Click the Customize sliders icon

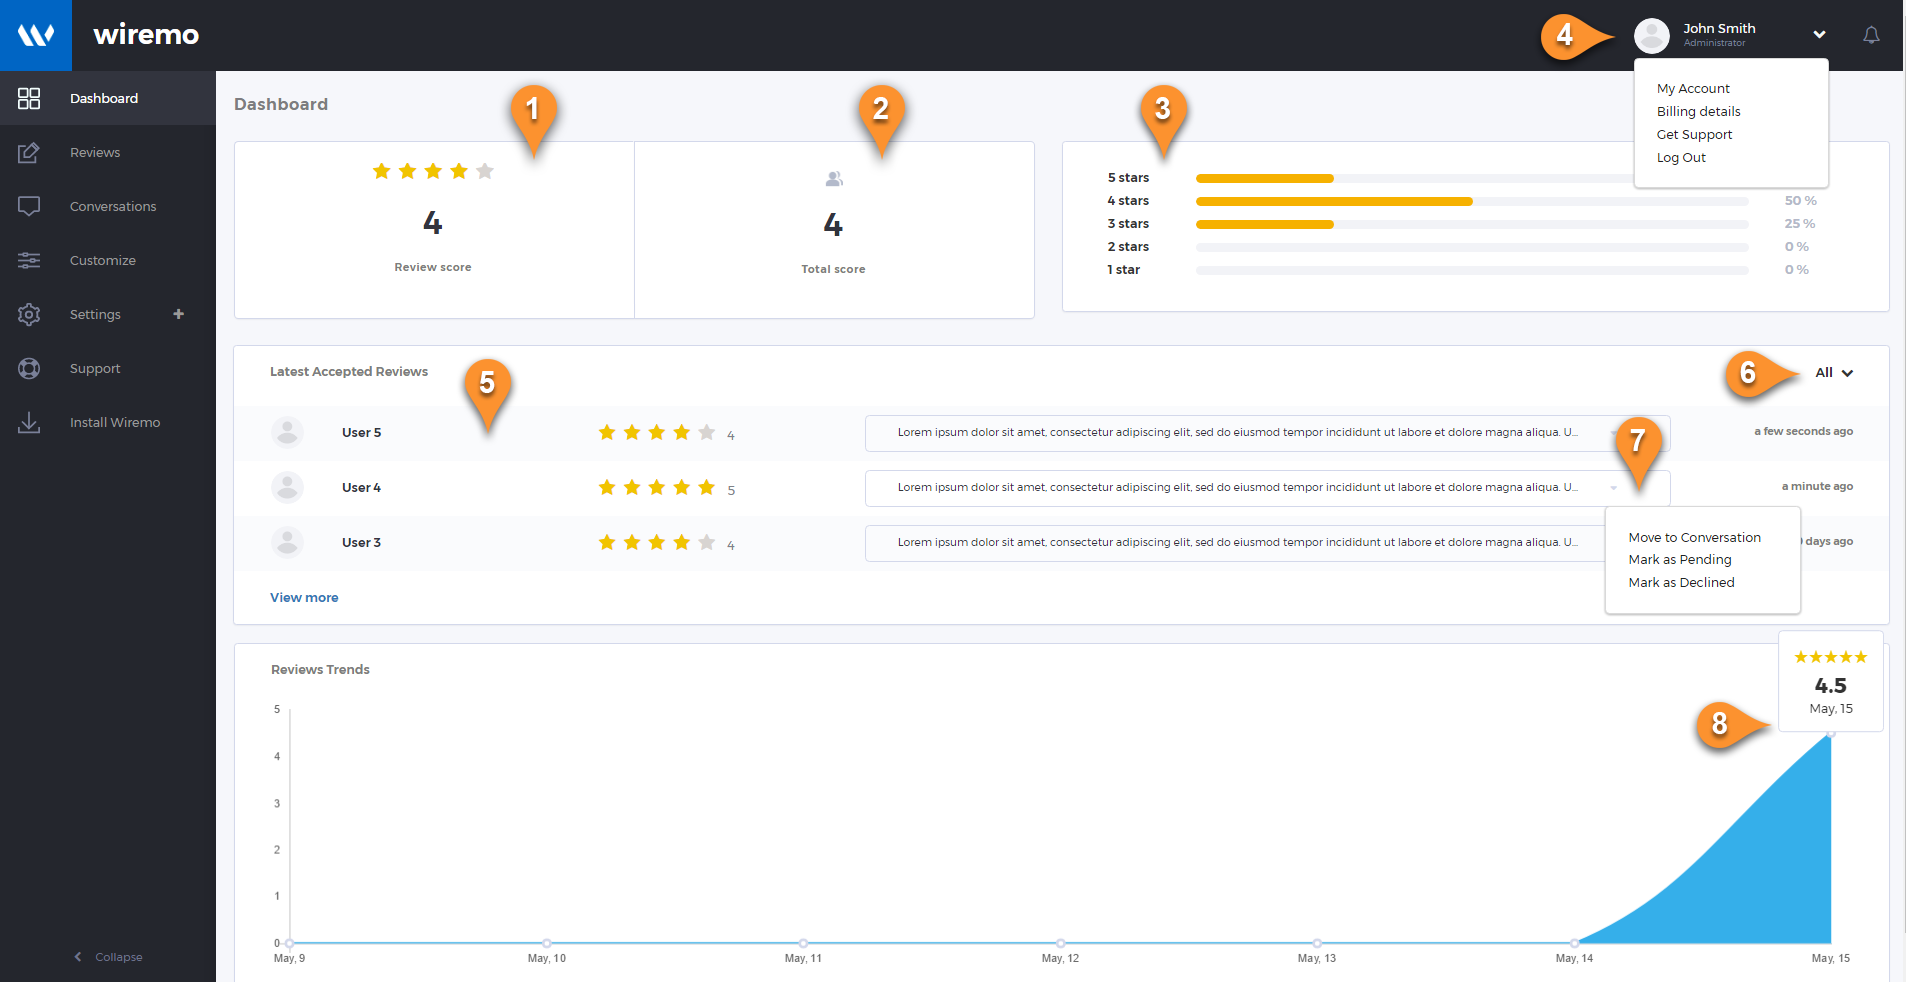tap(29, 260)
